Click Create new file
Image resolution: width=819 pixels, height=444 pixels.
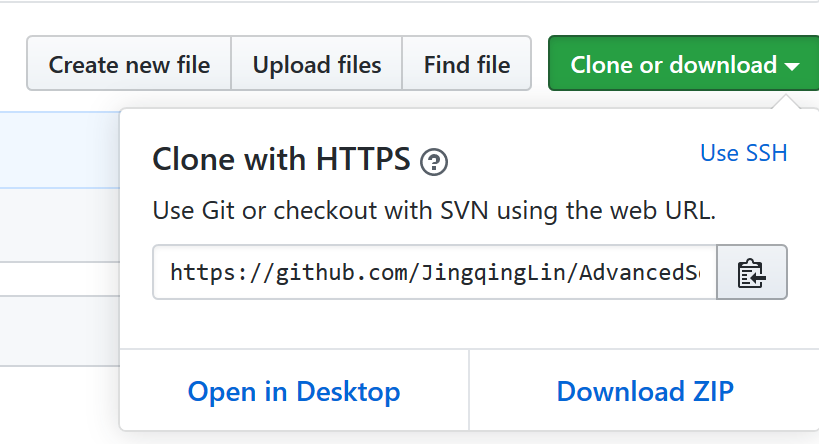(x=129, y=63)
